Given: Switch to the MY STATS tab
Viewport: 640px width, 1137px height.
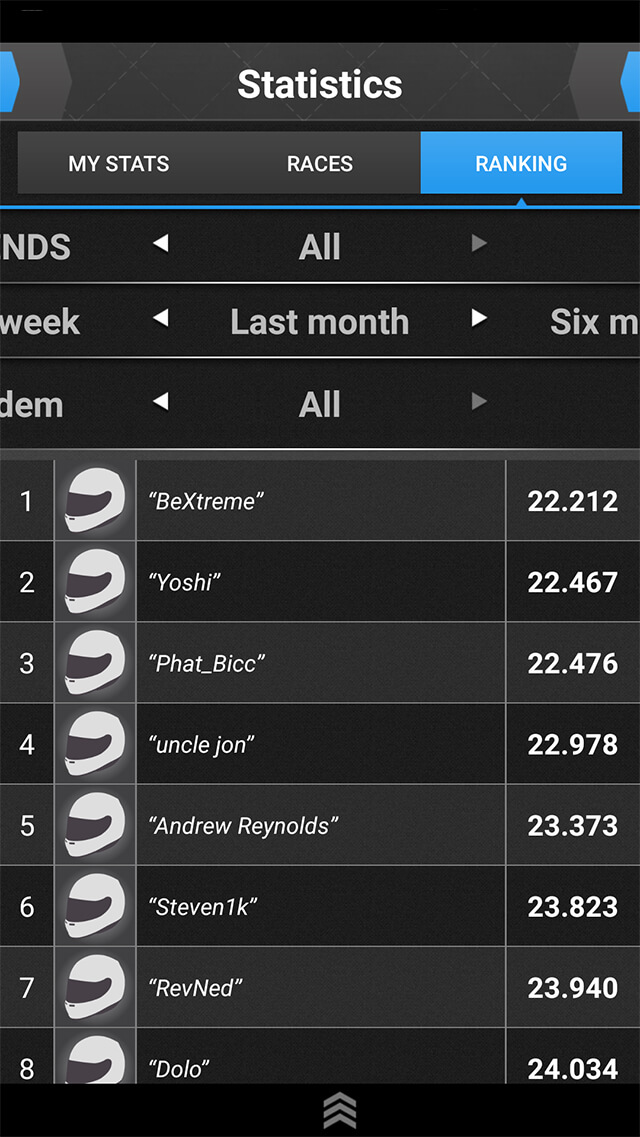Looking at the screenshot, I should point(117,163).
